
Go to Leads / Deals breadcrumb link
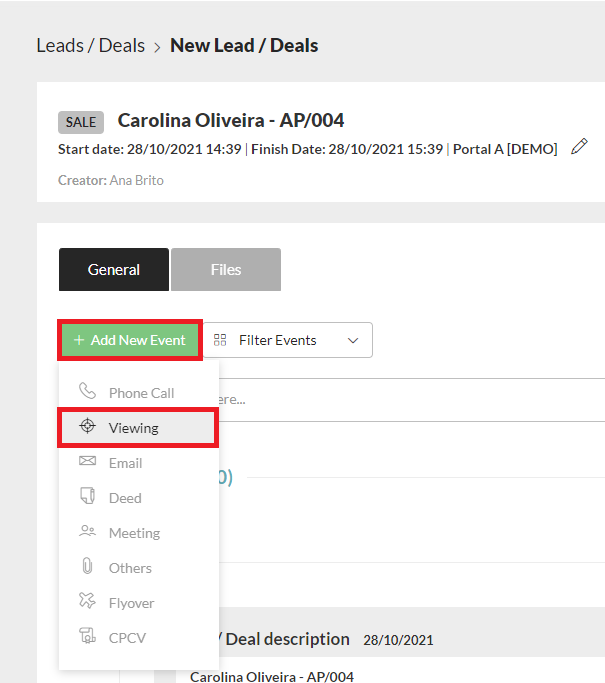click(x=91, y=46)
